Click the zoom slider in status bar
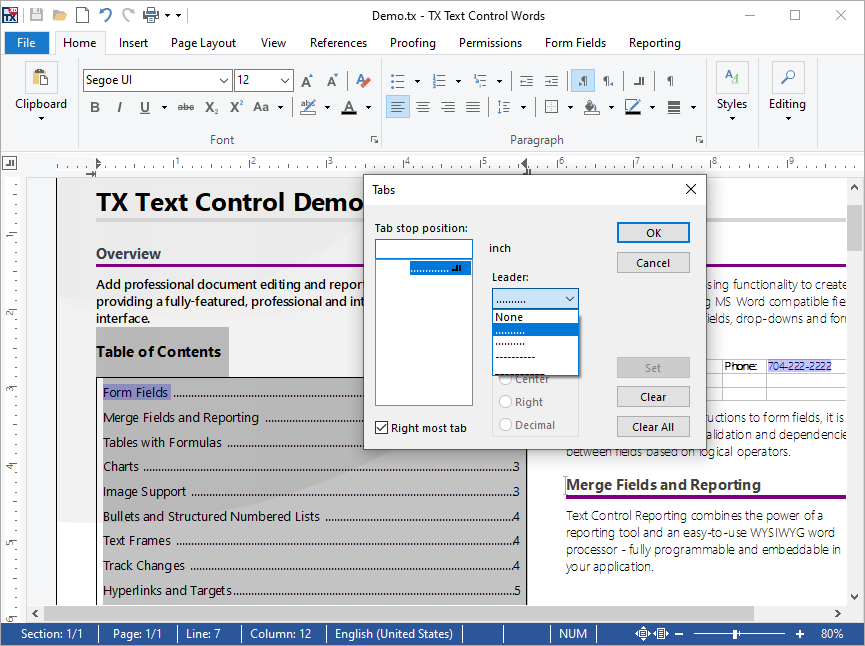865x646 pixels. pos(736,634)
